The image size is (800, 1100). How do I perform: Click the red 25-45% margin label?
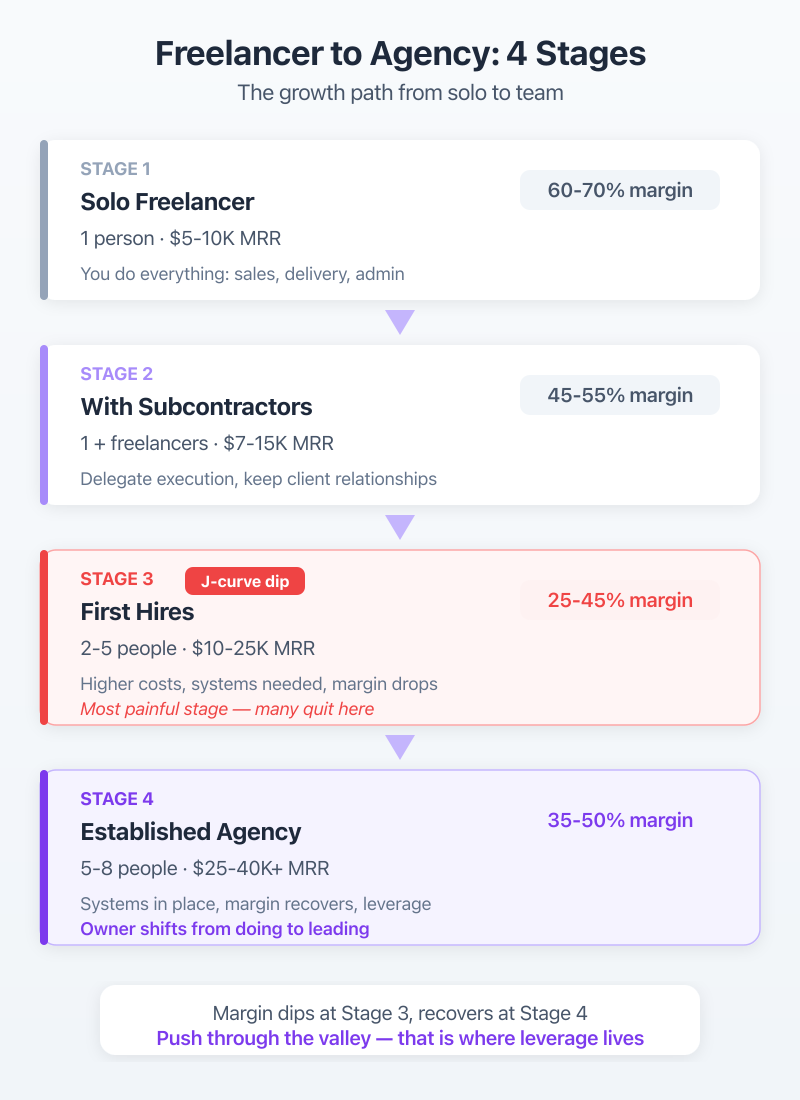click(620, 600)
